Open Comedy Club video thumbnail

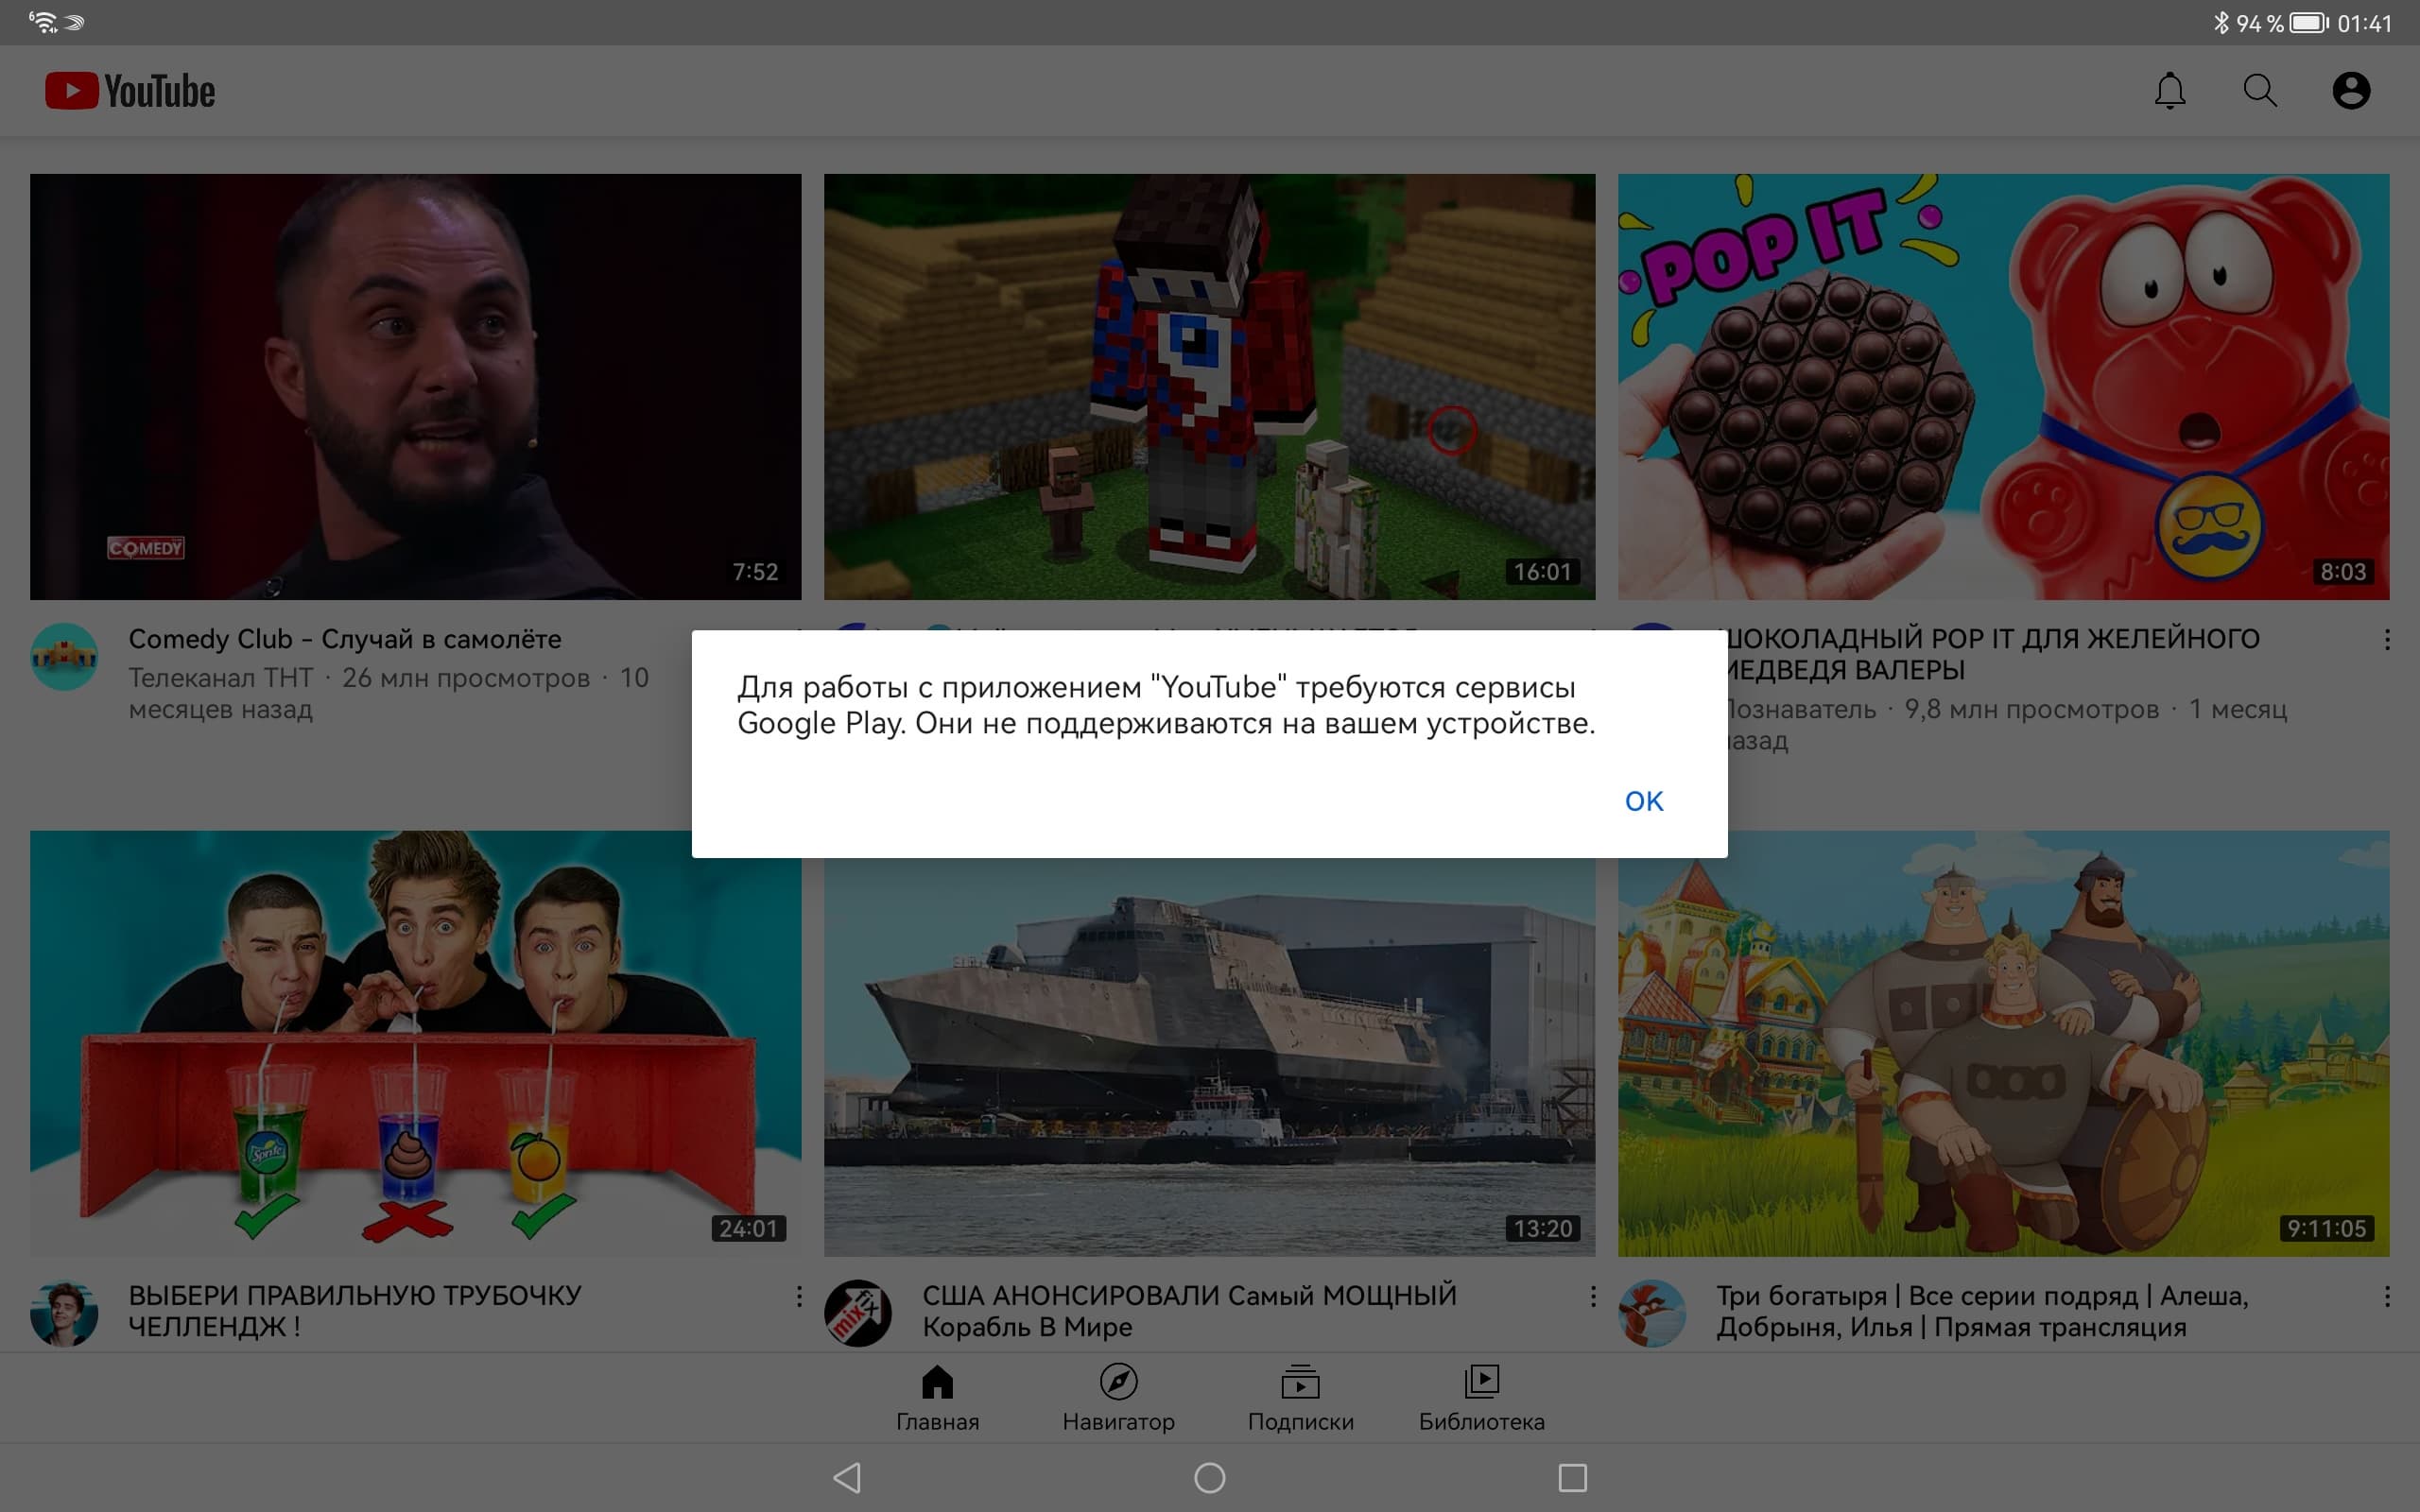(x=415, y=386)
